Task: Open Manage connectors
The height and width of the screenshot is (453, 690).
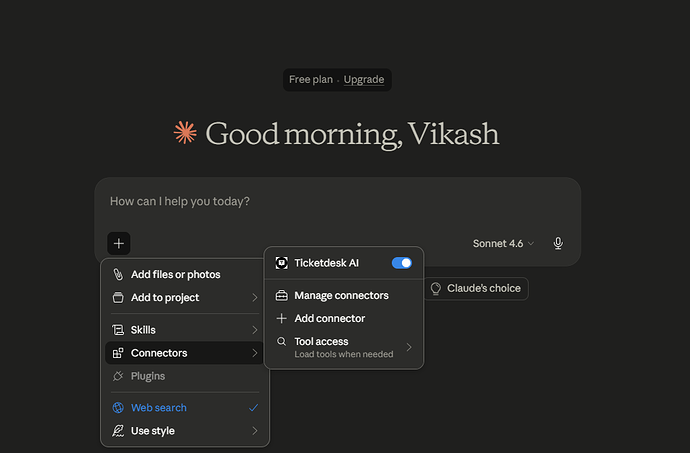Action: click(x=344, y=295)
